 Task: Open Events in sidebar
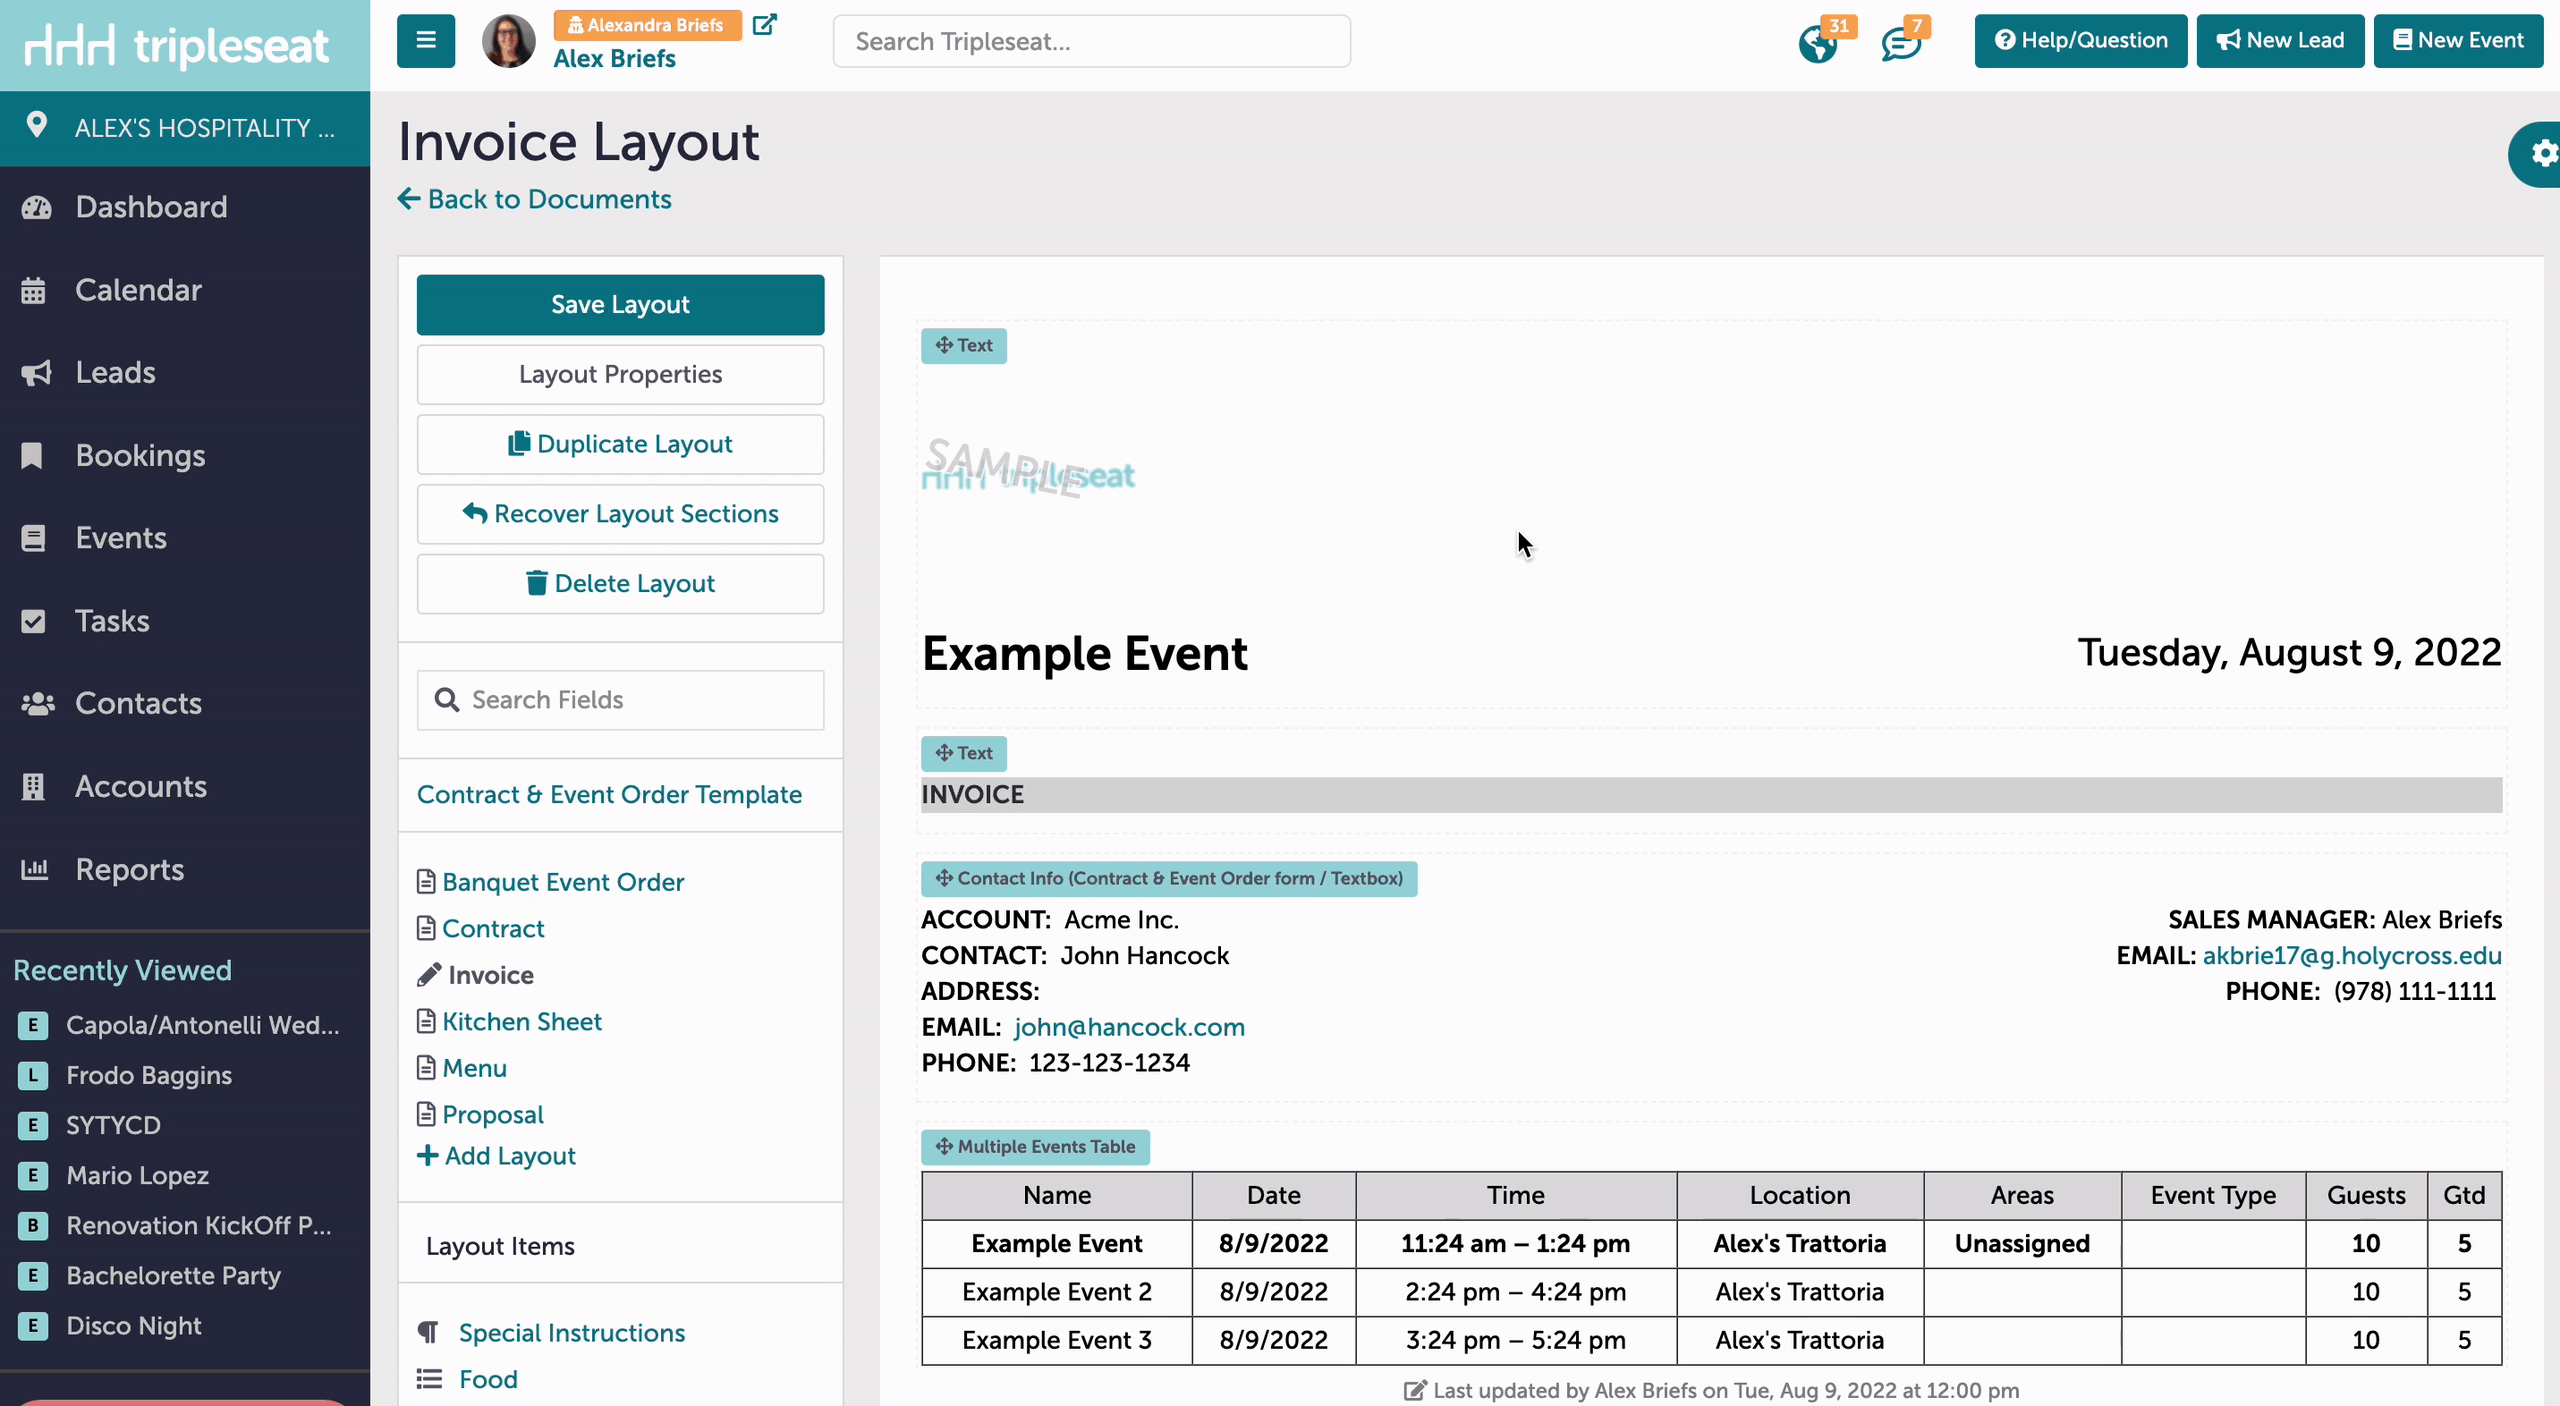[x=121, y=538]
